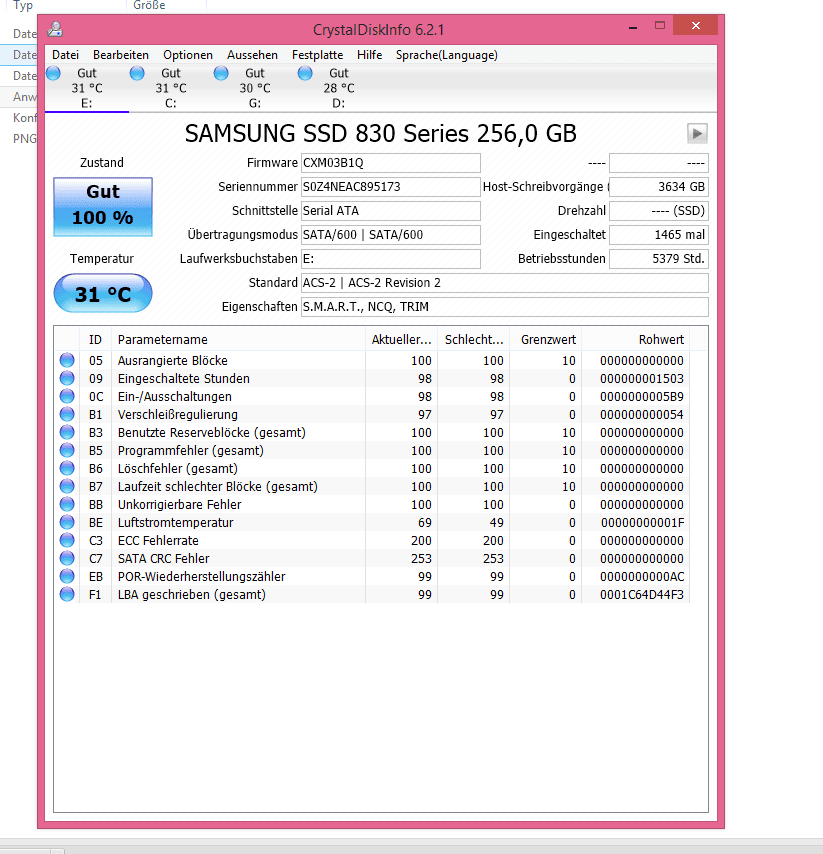Viewport: 823px width, 854px height.
Task: Click status icon for LBA geschrieben
Action: coord(67,594)
